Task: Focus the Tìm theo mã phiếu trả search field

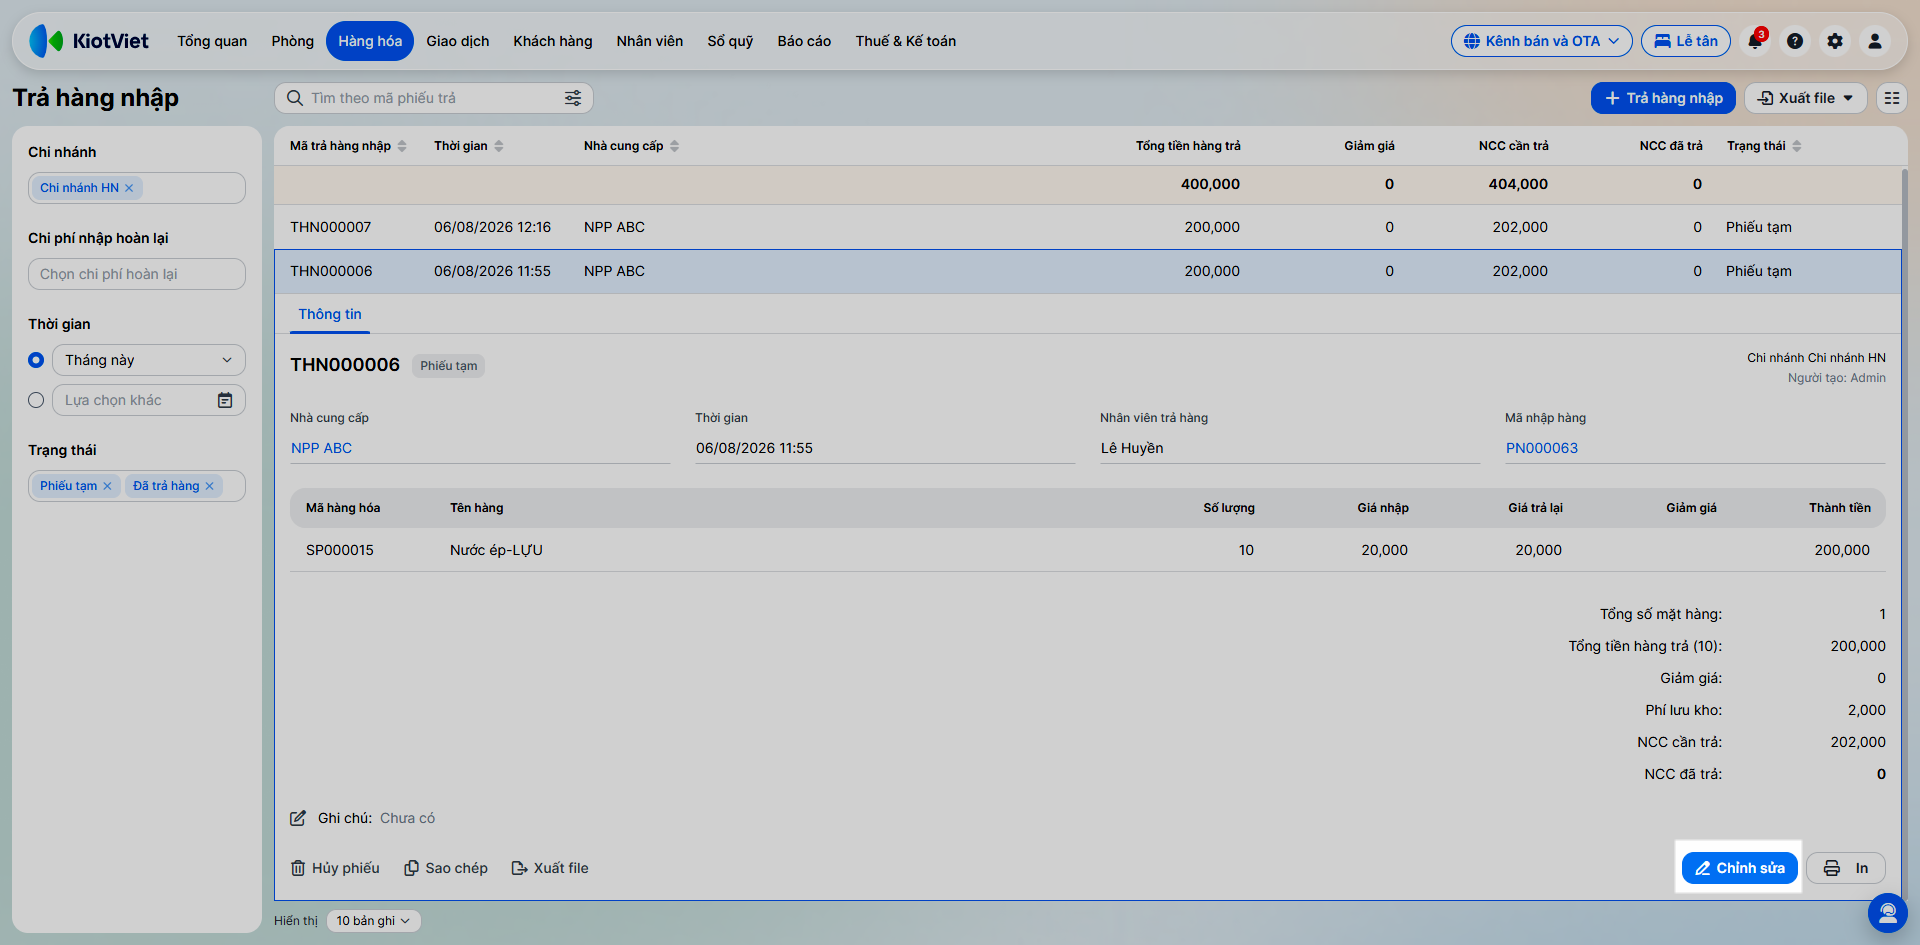Action: (433, 98)
